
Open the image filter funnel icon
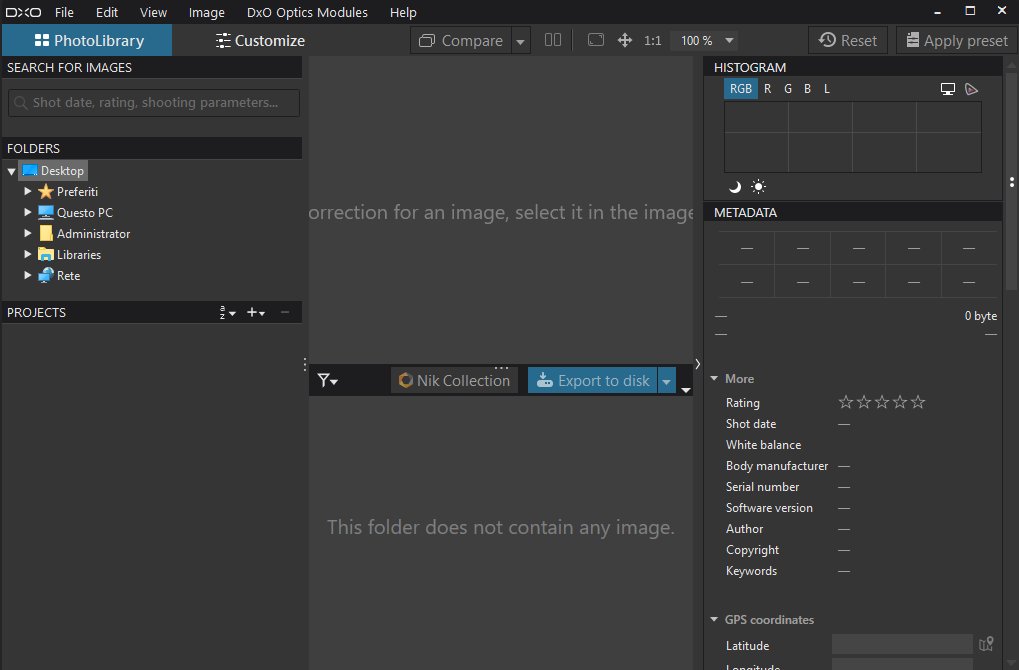pyautogui.click(x=327, y=380)
